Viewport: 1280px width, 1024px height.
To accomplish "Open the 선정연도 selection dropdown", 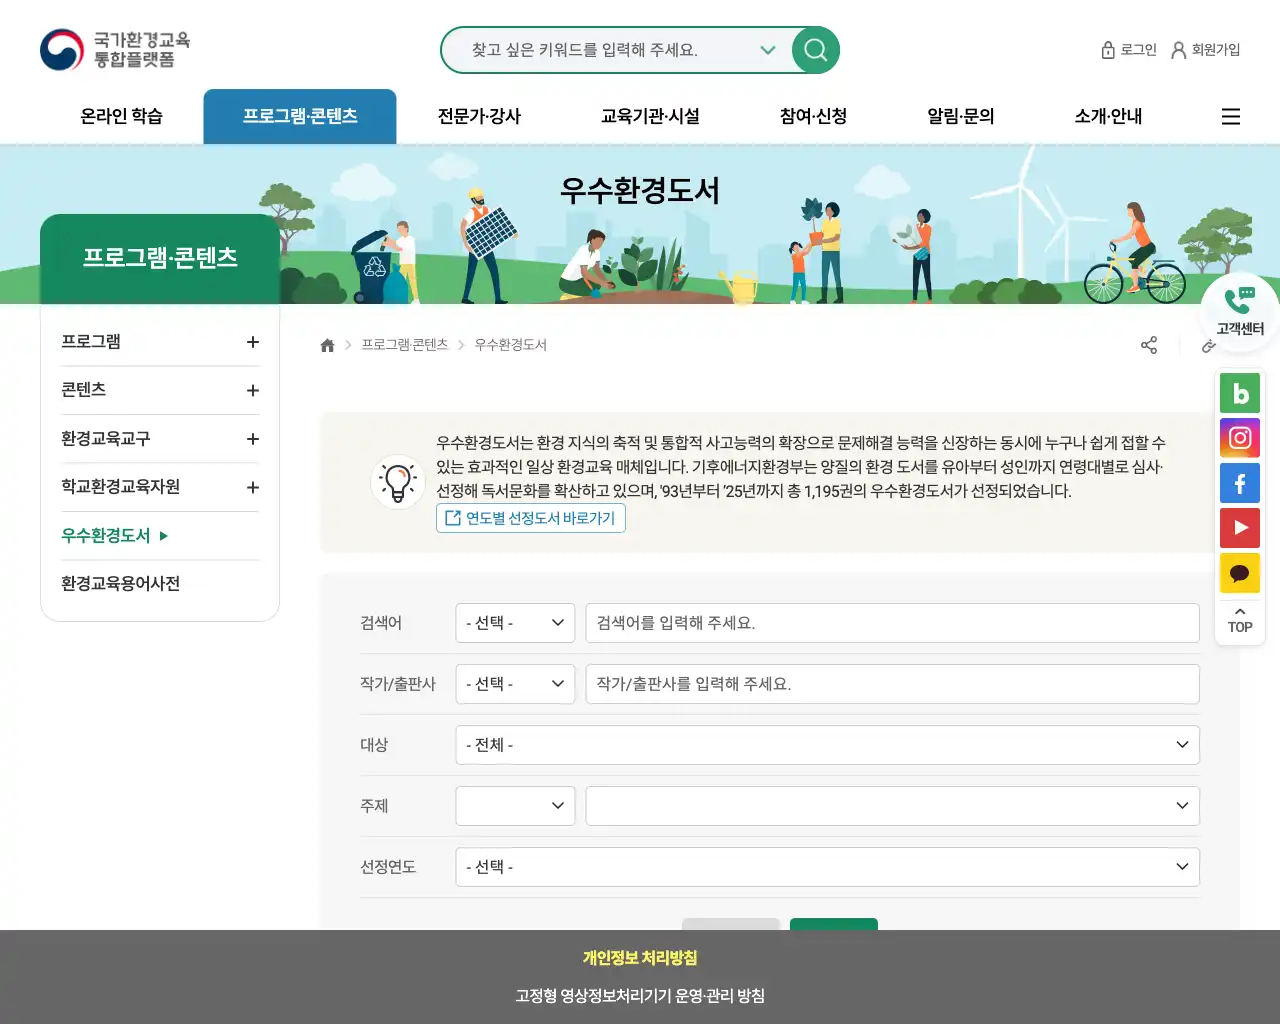I will tap(827, 867).
